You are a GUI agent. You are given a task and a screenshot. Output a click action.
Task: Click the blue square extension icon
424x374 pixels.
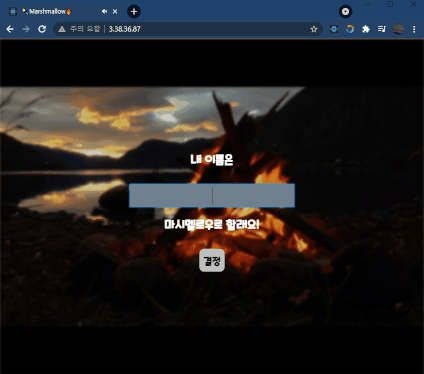tap(334, 29)
